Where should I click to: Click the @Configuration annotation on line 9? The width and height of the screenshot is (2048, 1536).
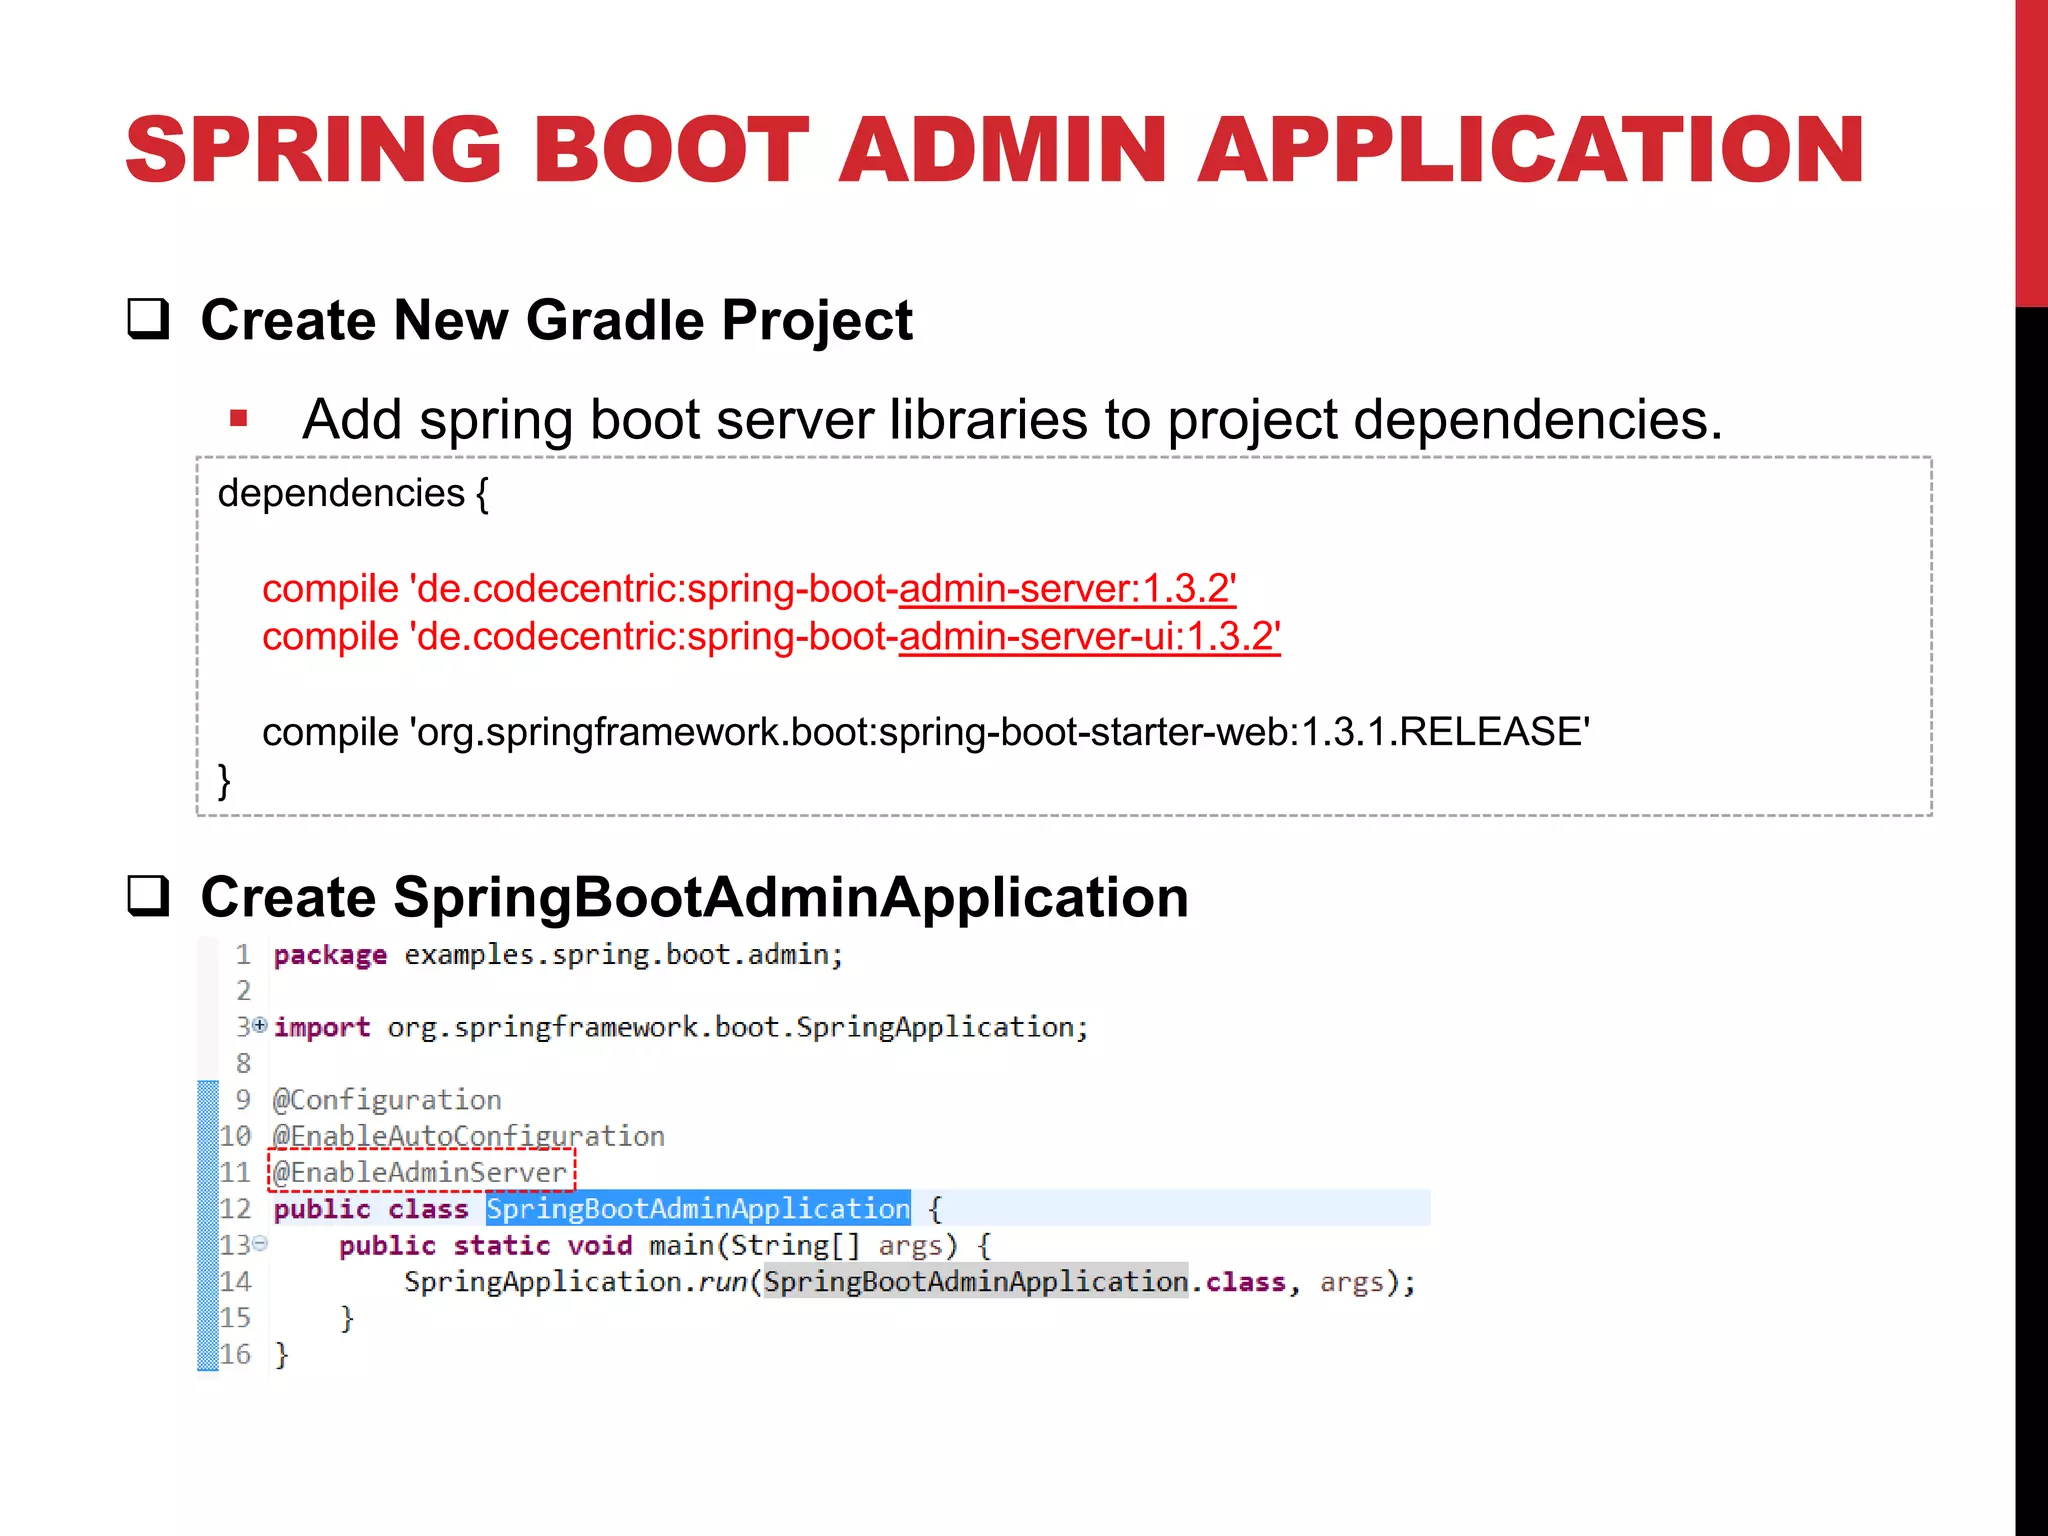pyautogui.click(x=387, y=1100)
